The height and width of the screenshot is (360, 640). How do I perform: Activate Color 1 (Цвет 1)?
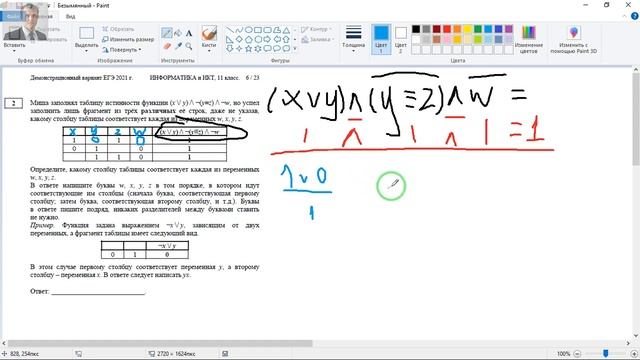coord(381,39)
